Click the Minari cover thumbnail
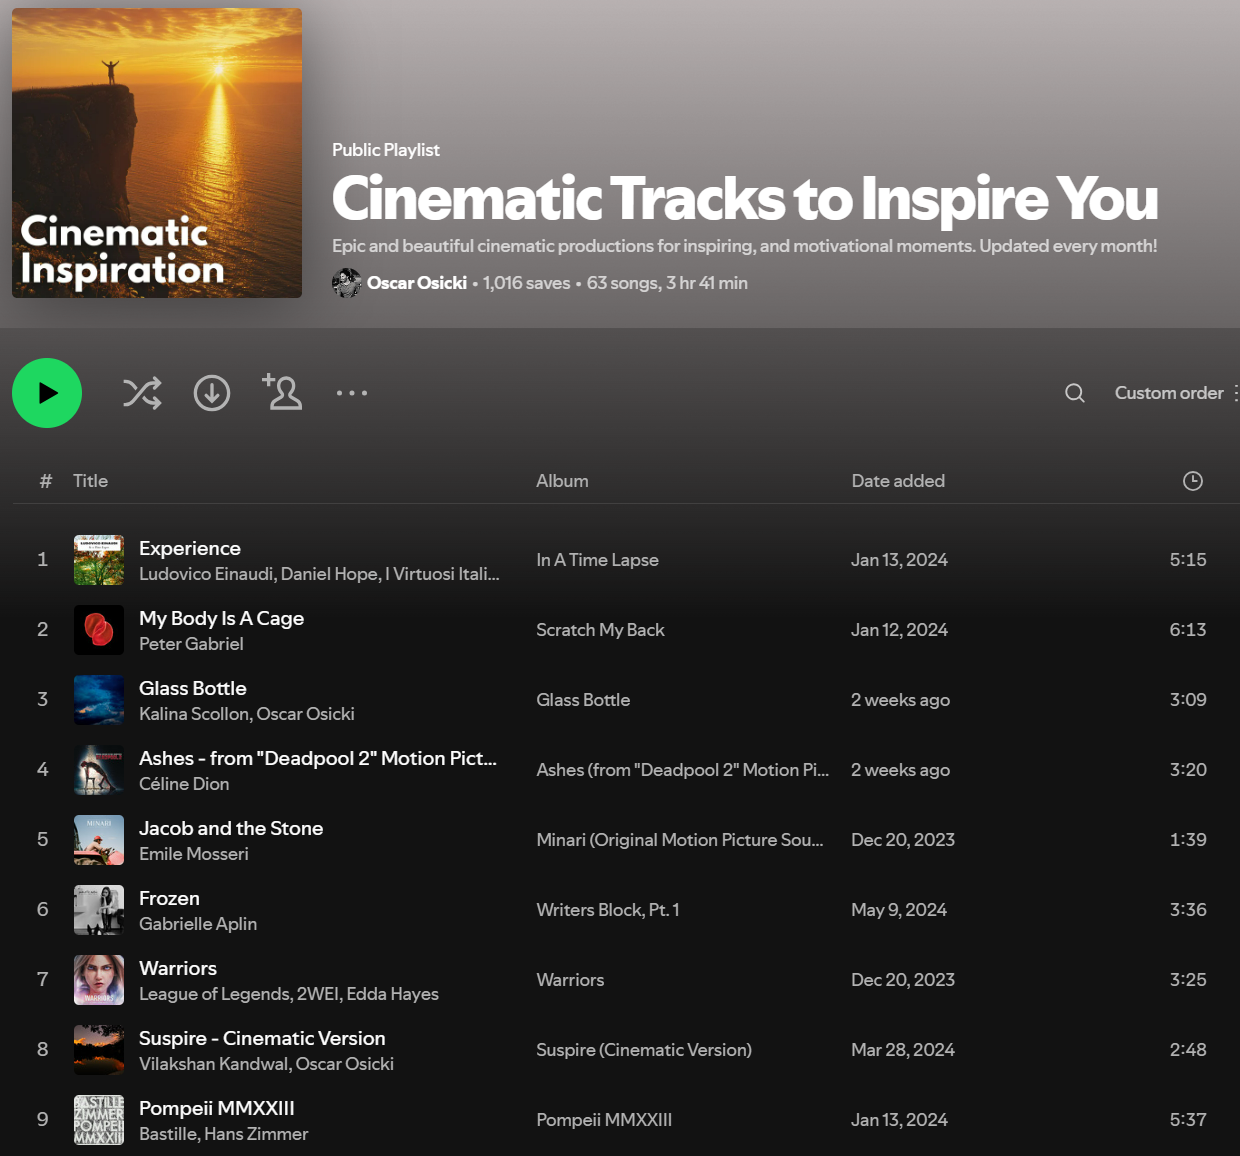 point(99,840)
